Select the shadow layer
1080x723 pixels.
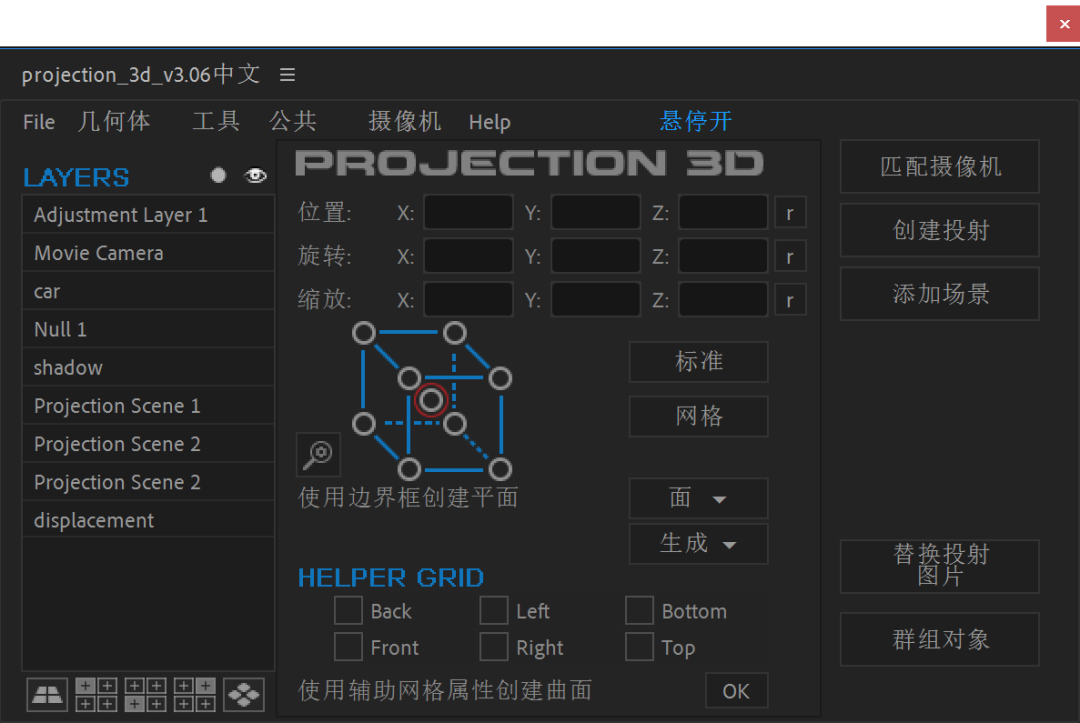[148, 368]
